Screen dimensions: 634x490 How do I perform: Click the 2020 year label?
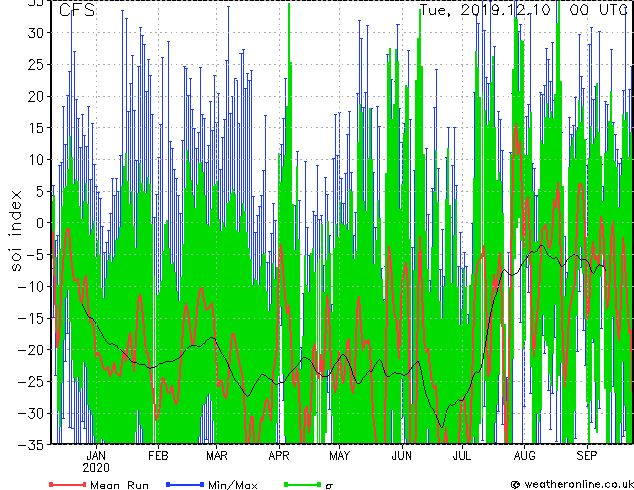click(96, 468)
